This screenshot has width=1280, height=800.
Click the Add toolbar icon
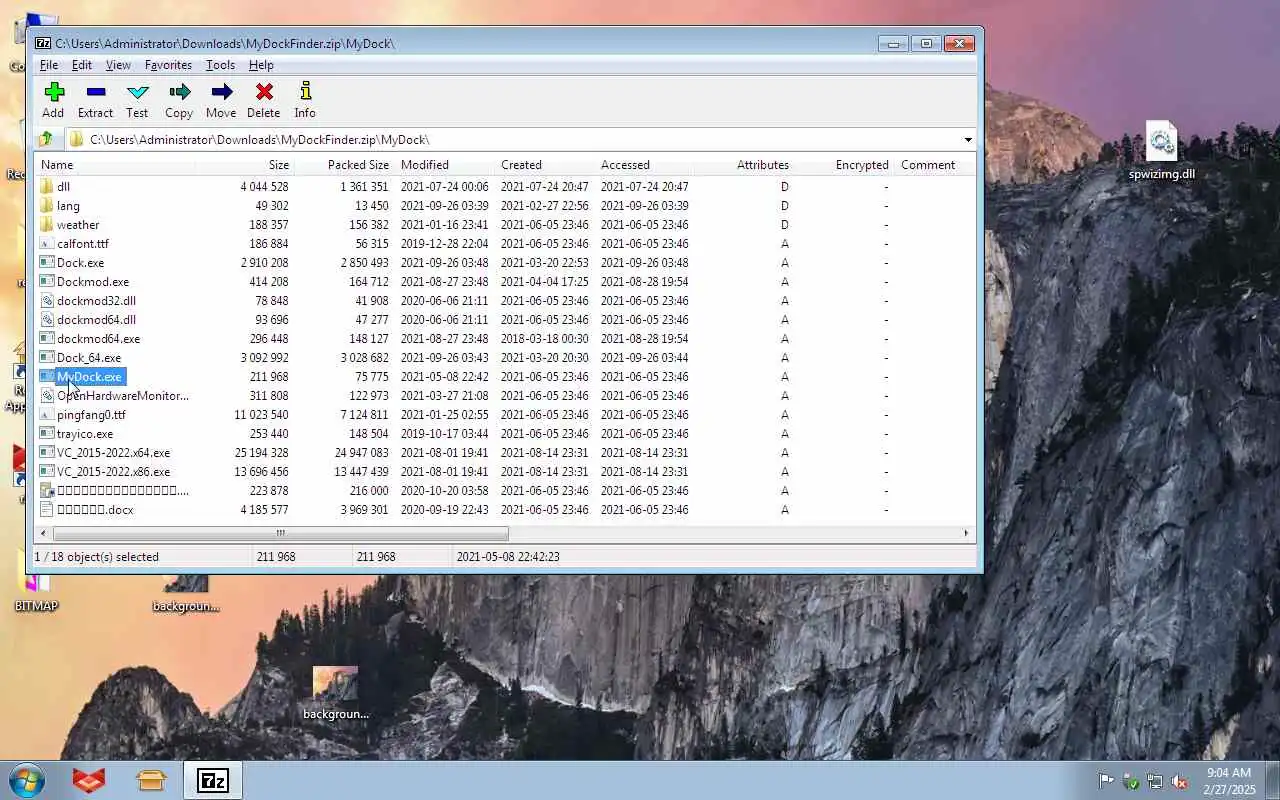point(54,92)
